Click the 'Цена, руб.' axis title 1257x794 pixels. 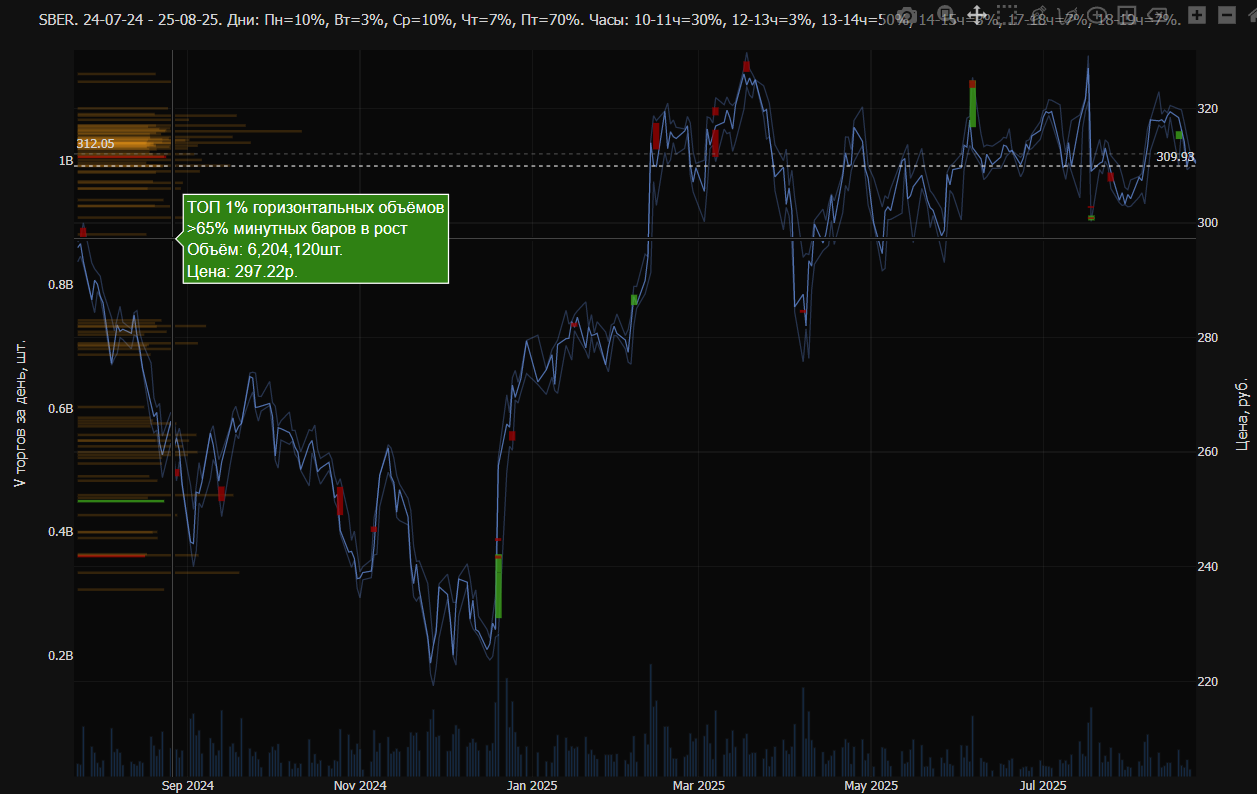[1241, 413]
